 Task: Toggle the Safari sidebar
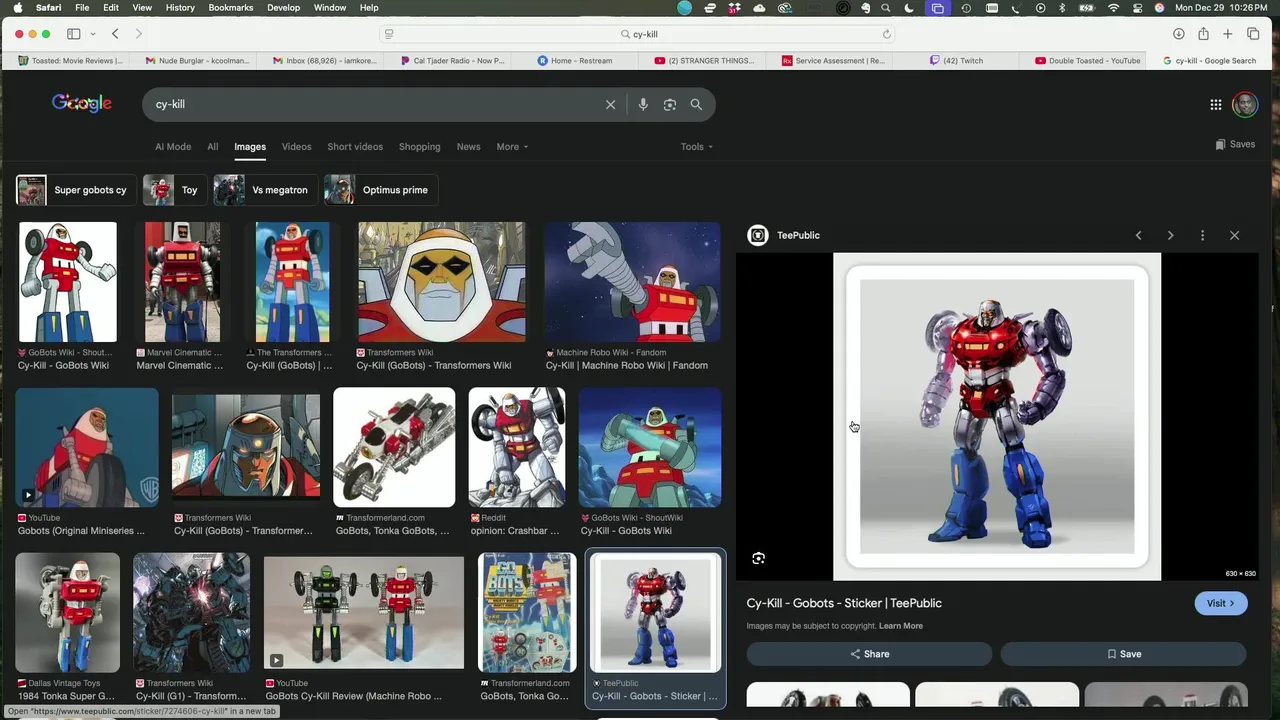pyautogui.click(x=73, y=34)
